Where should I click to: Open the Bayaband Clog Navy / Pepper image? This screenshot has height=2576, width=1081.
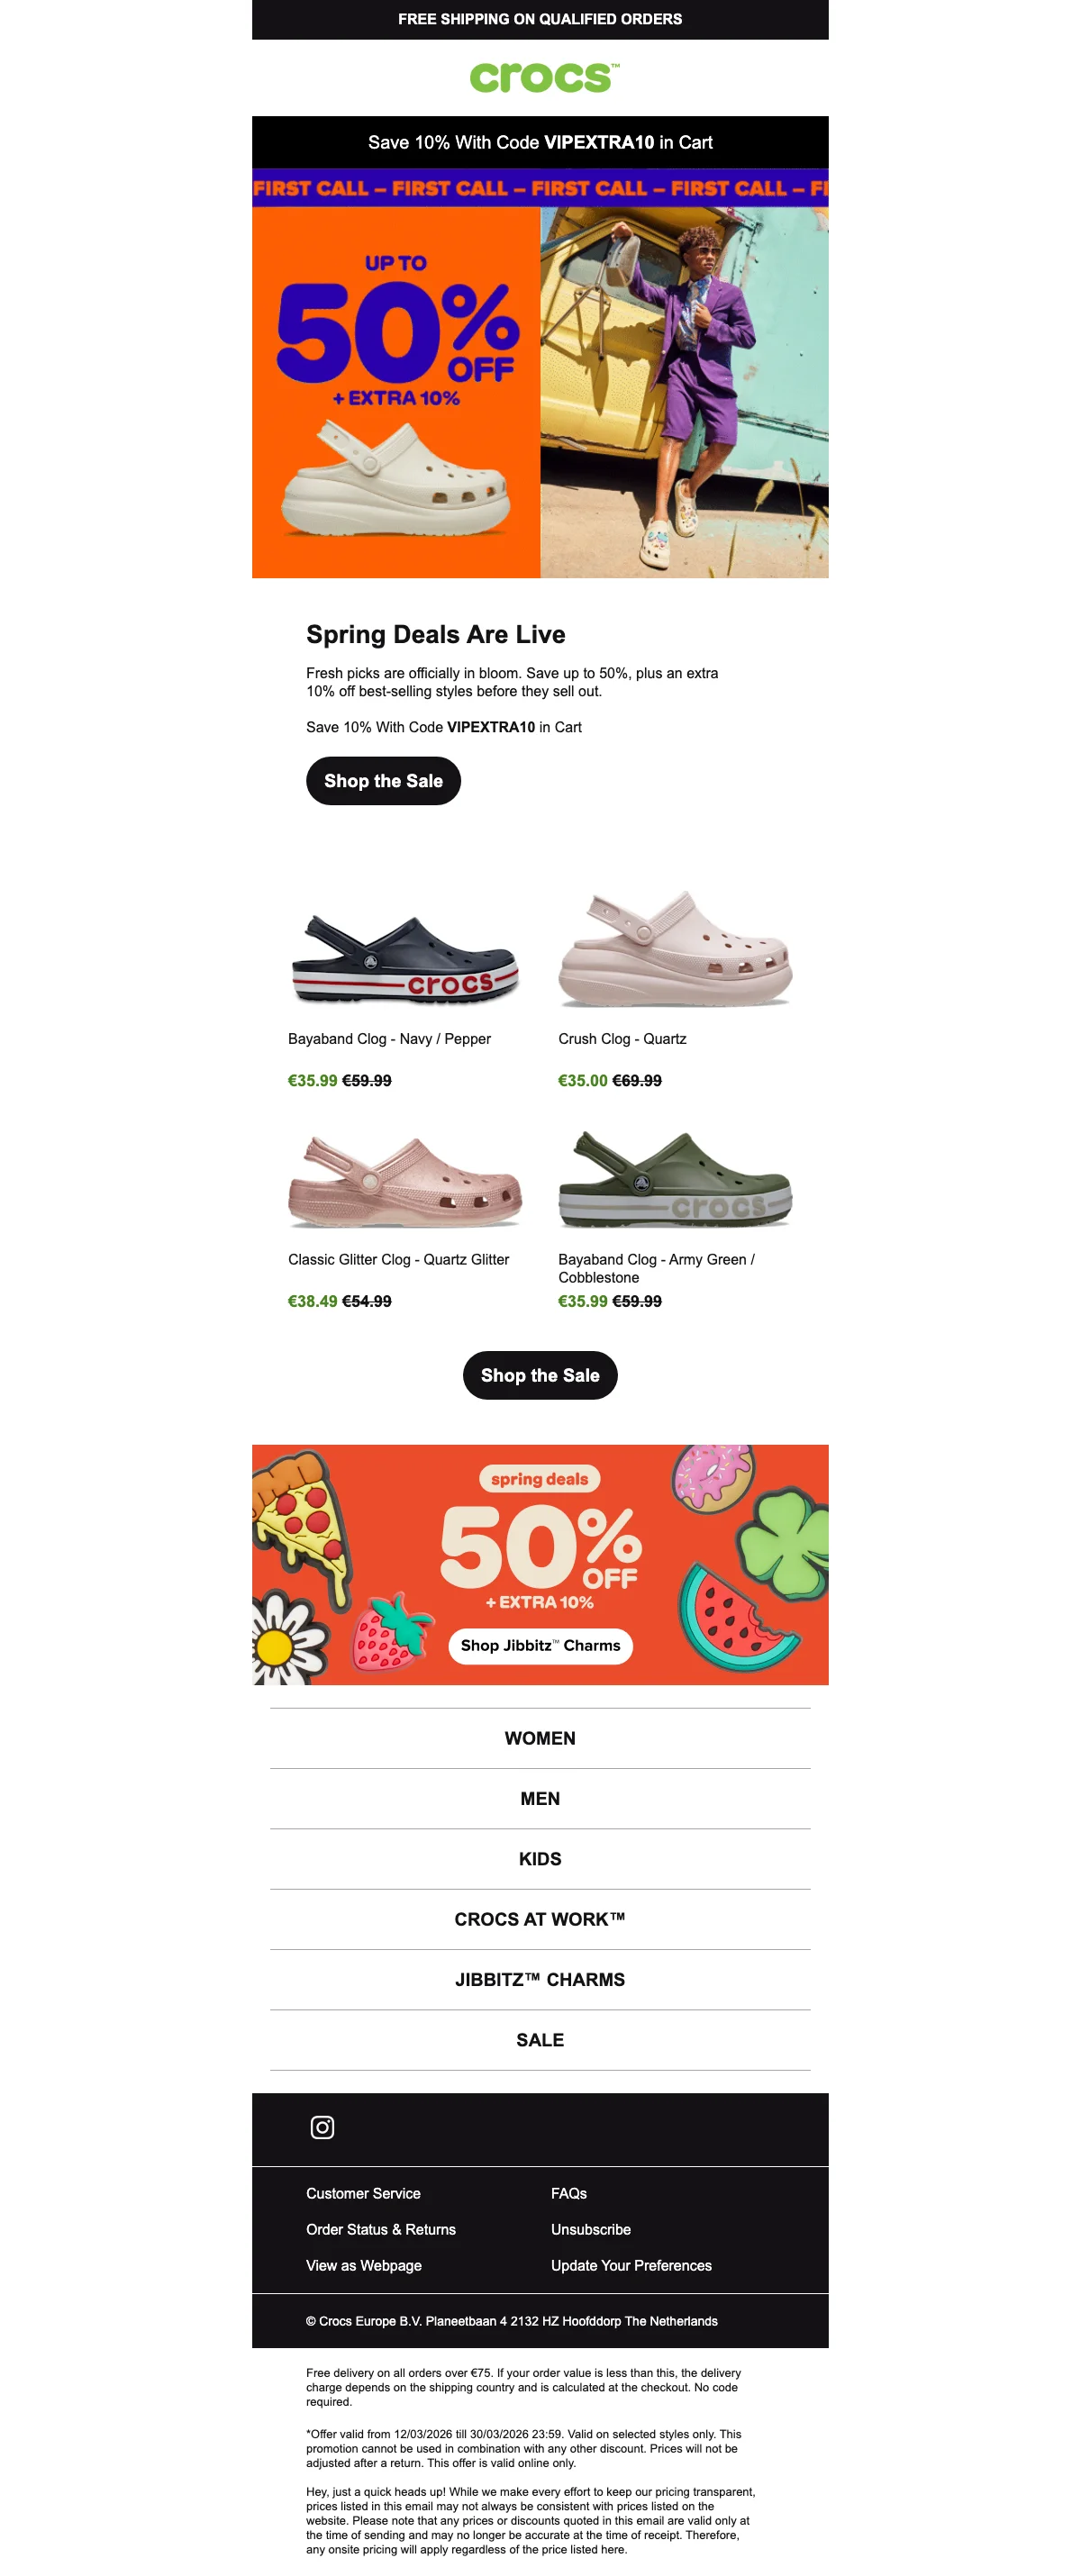(x=405, y=958)
